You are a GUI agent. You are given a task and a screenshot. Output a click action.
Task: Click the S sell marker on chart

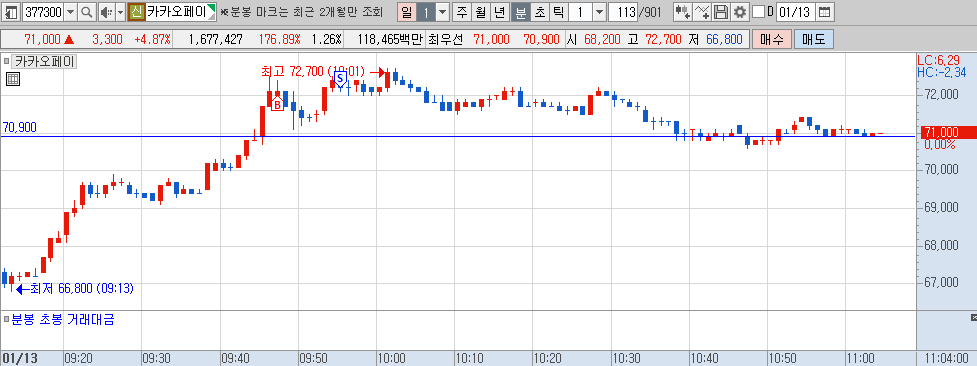click(x=340, y=78)
